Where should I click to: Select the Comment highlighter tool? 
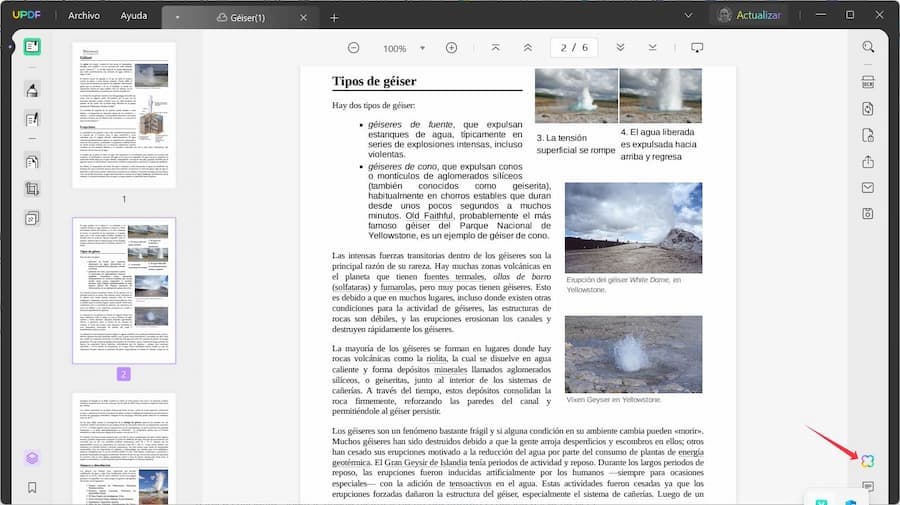pyautogui.click(x=32, y=90)
